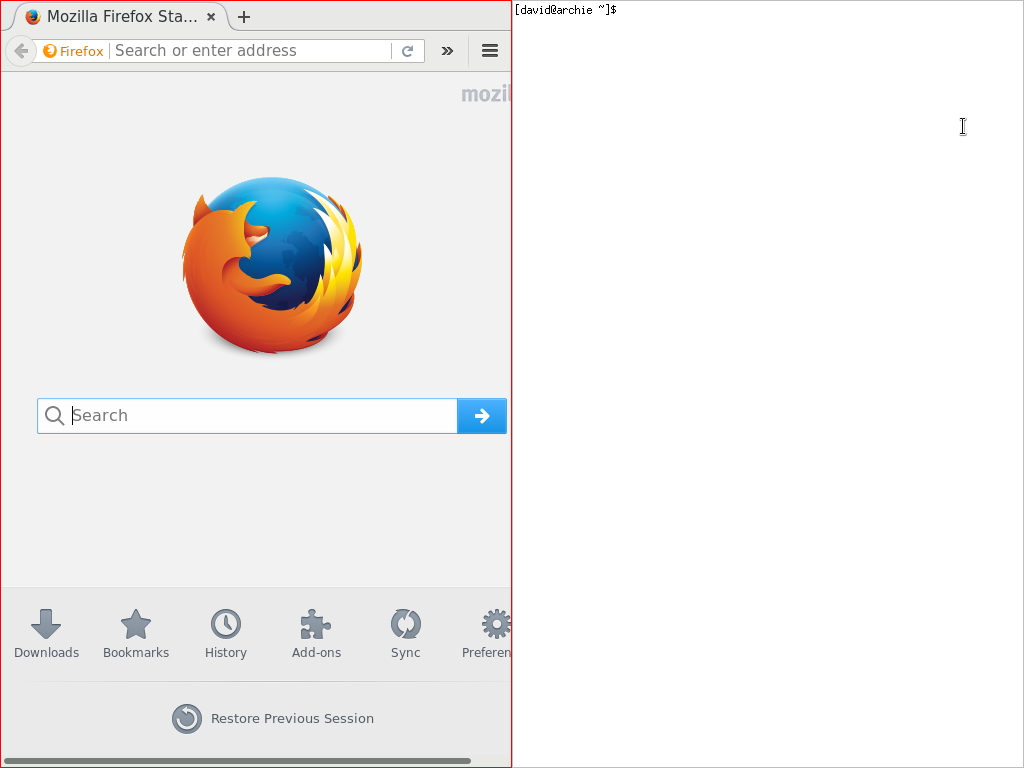Open Preferences gear shortcut
This screenshot has width=1024, height=768.
pyautogui.click(x=487, y=633)
